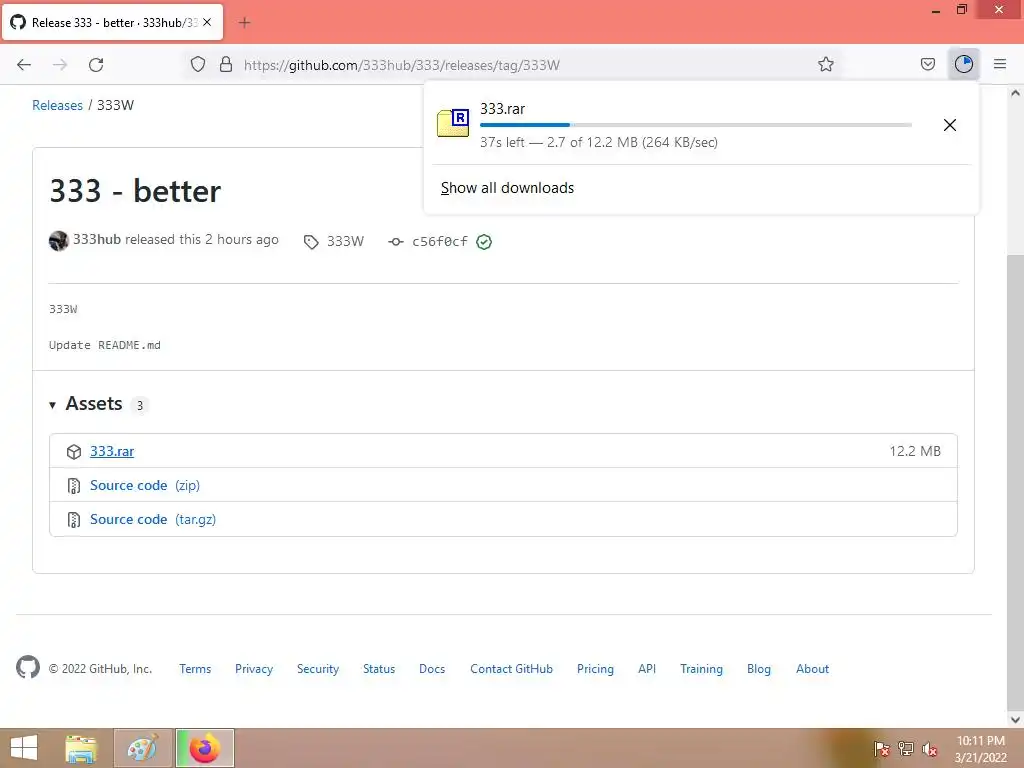1024x768 pixels.
Task: Open the tracking protection shield icon
Action: [x=198, y=64]
